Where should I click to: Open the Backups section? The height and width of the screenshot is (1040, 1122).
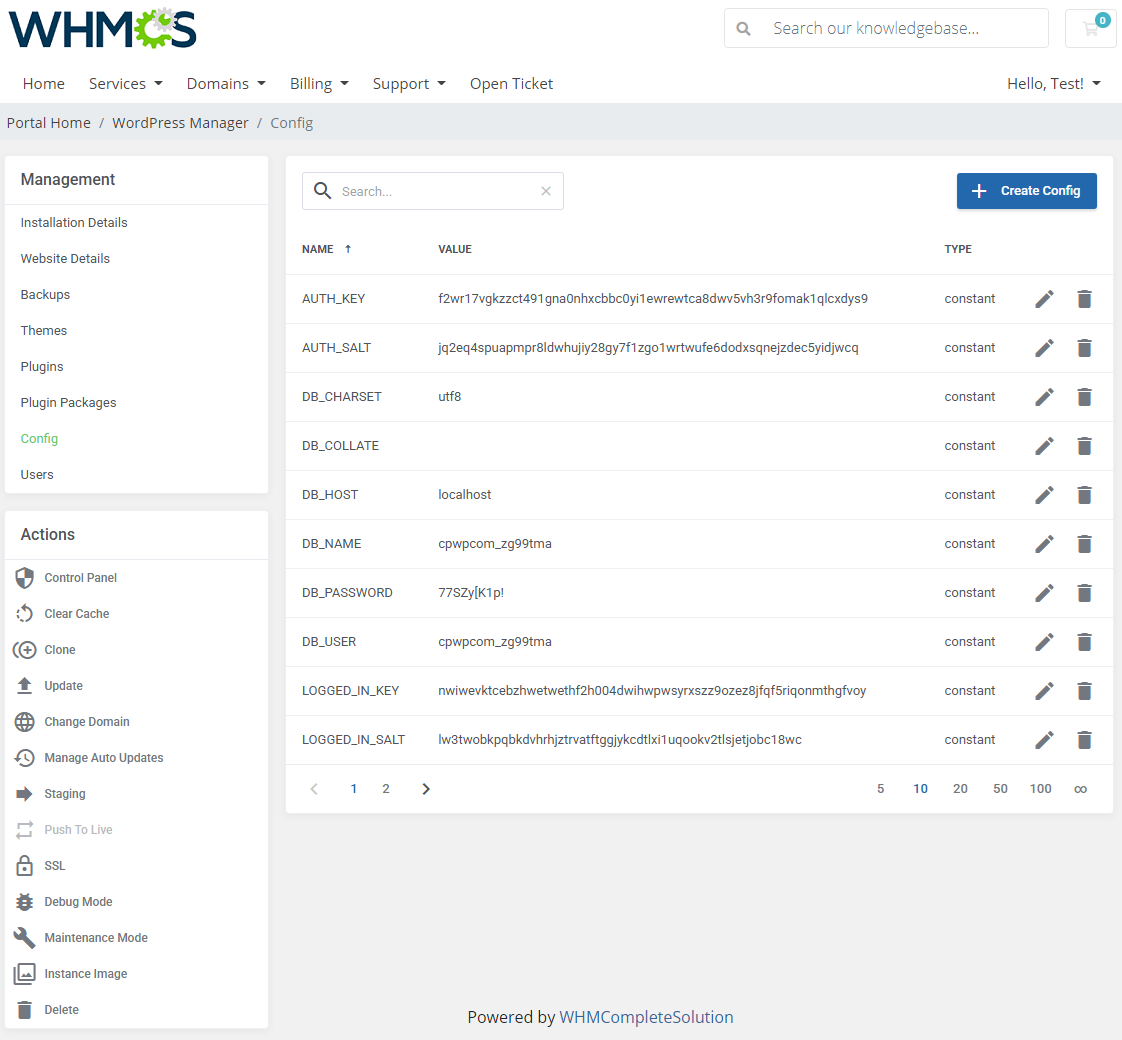(44, 294)
